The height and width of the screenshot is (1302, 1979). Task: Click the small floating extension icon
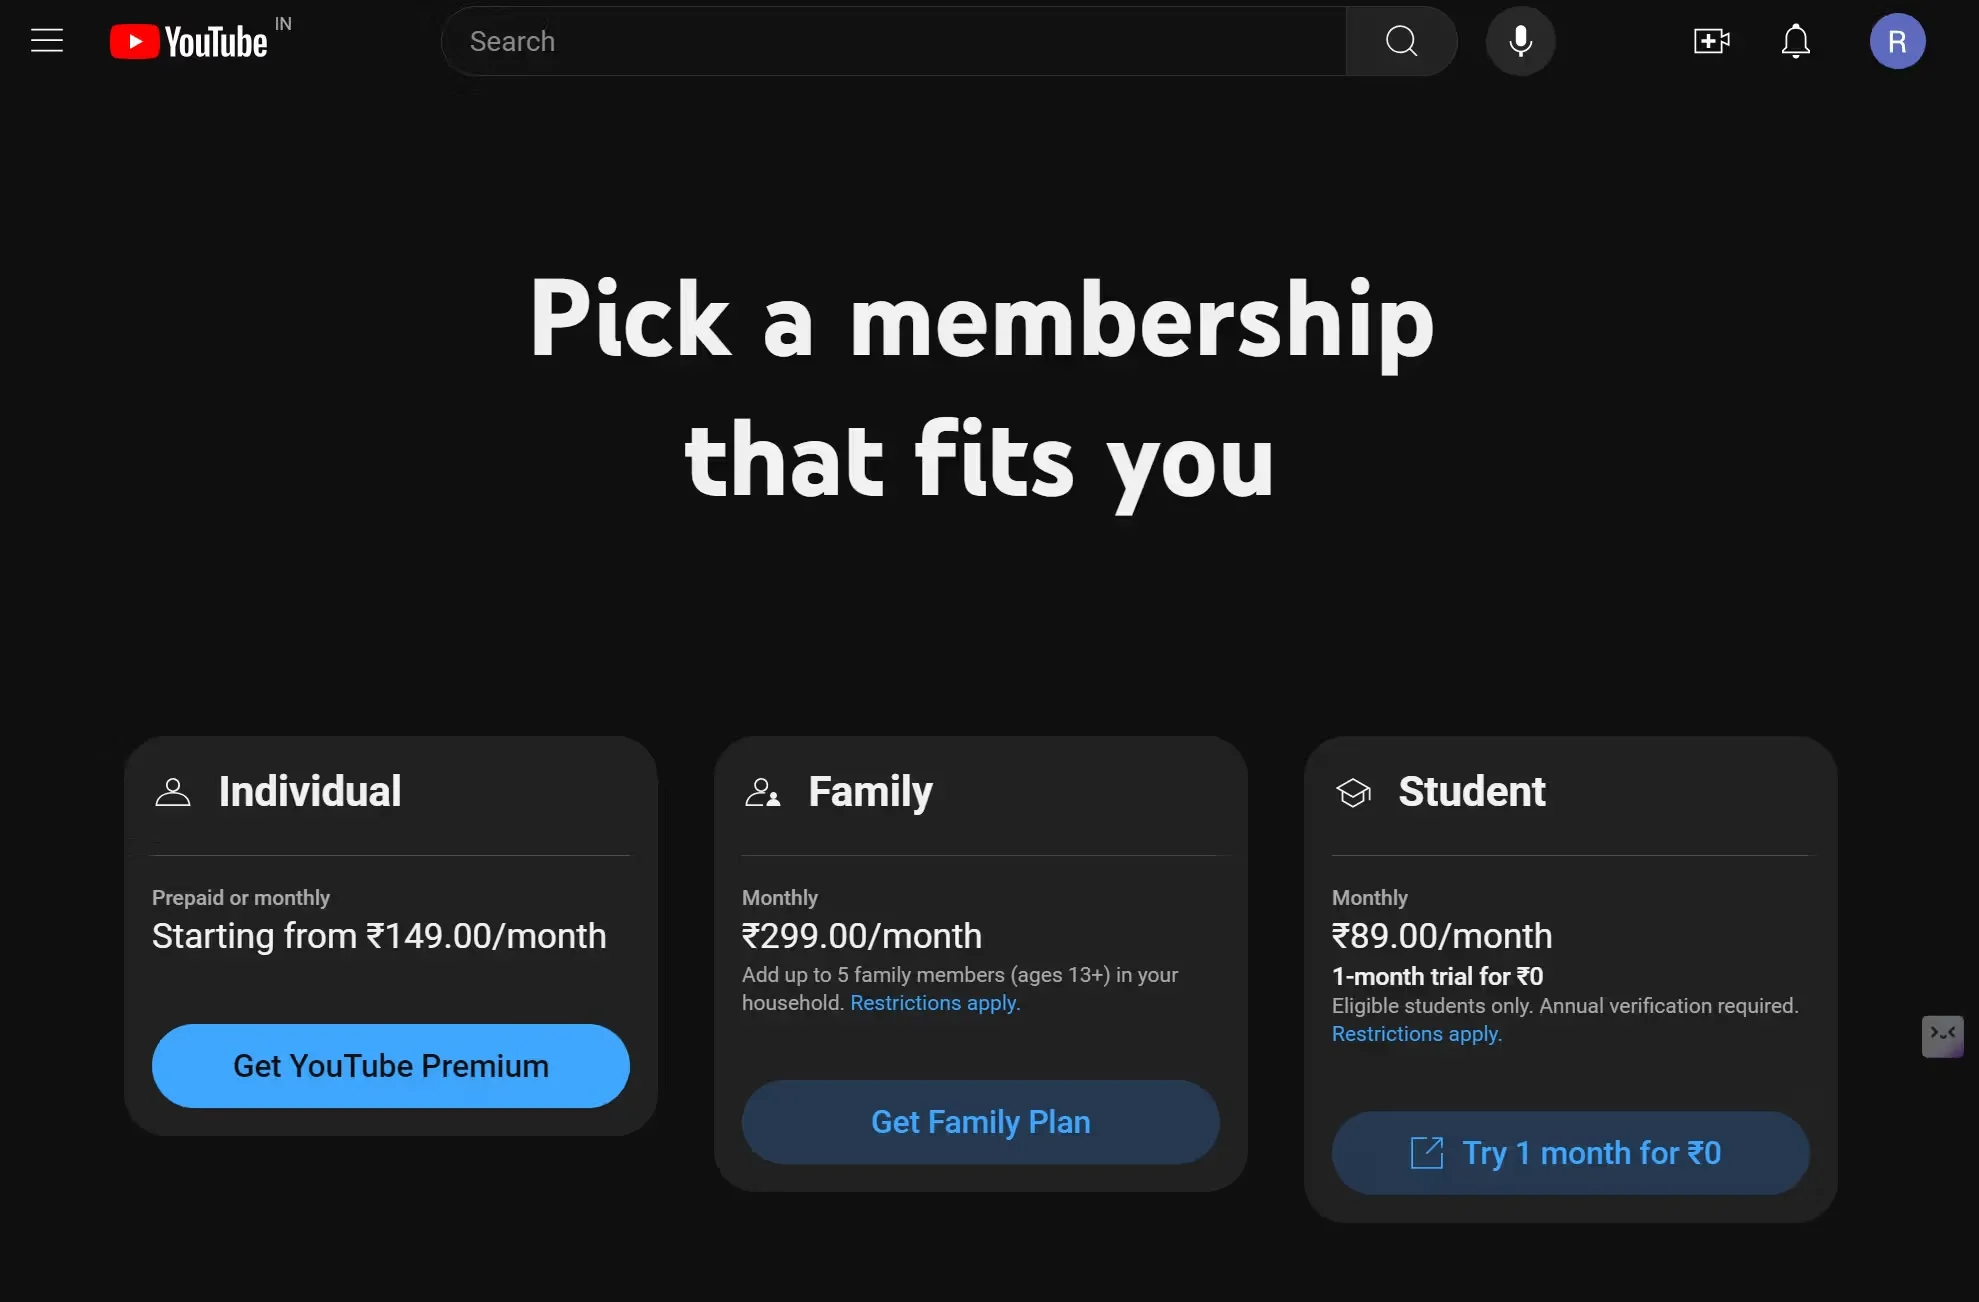pyautogui.click(x=1942, y=1036)
